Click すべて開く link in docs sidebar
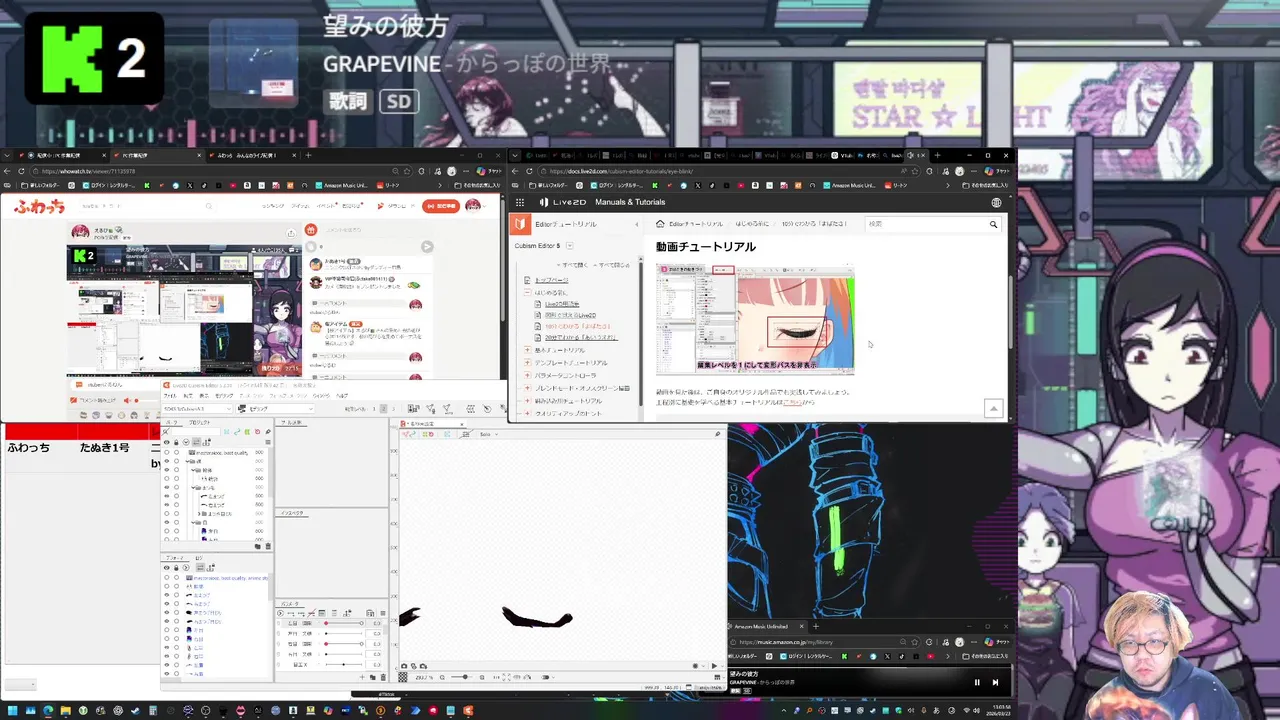Image resolution: width=1280 pixels, height=720 pixels. click(574, 265)
